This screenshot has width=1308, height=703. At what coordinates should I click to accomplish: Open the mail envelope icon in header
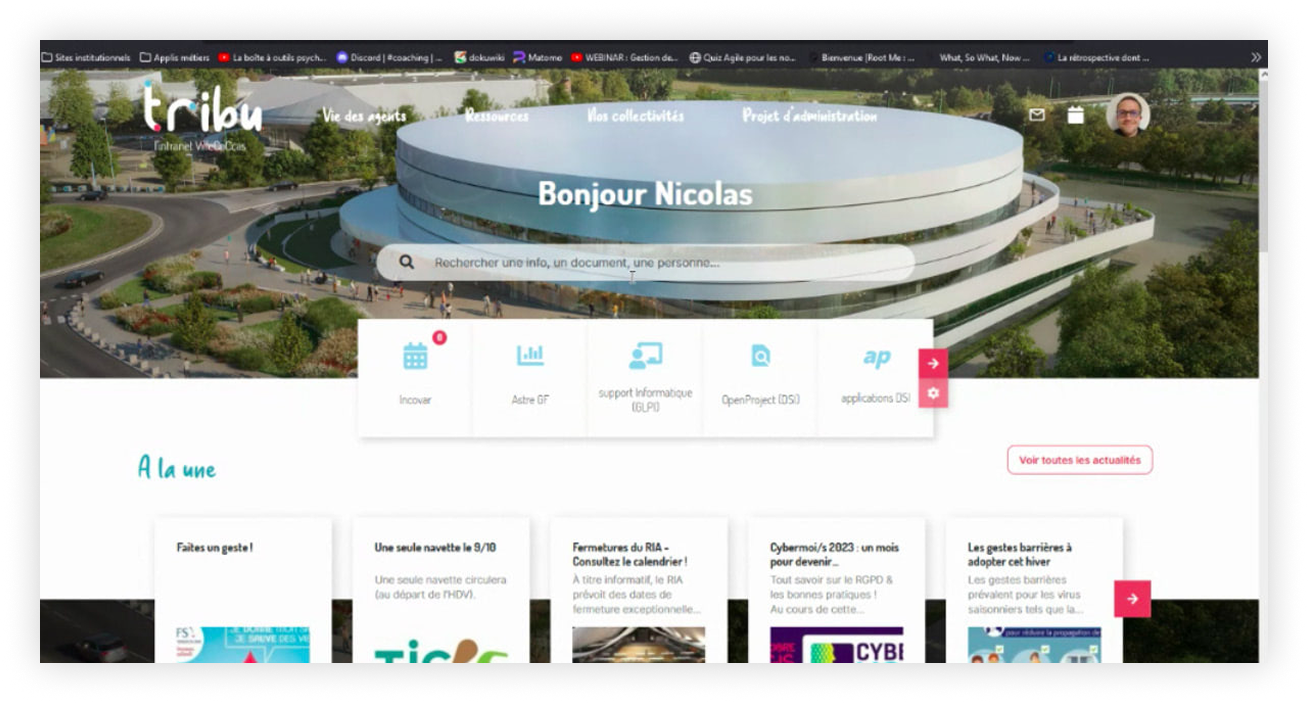pyautogui.click(x=1037, y=115)
